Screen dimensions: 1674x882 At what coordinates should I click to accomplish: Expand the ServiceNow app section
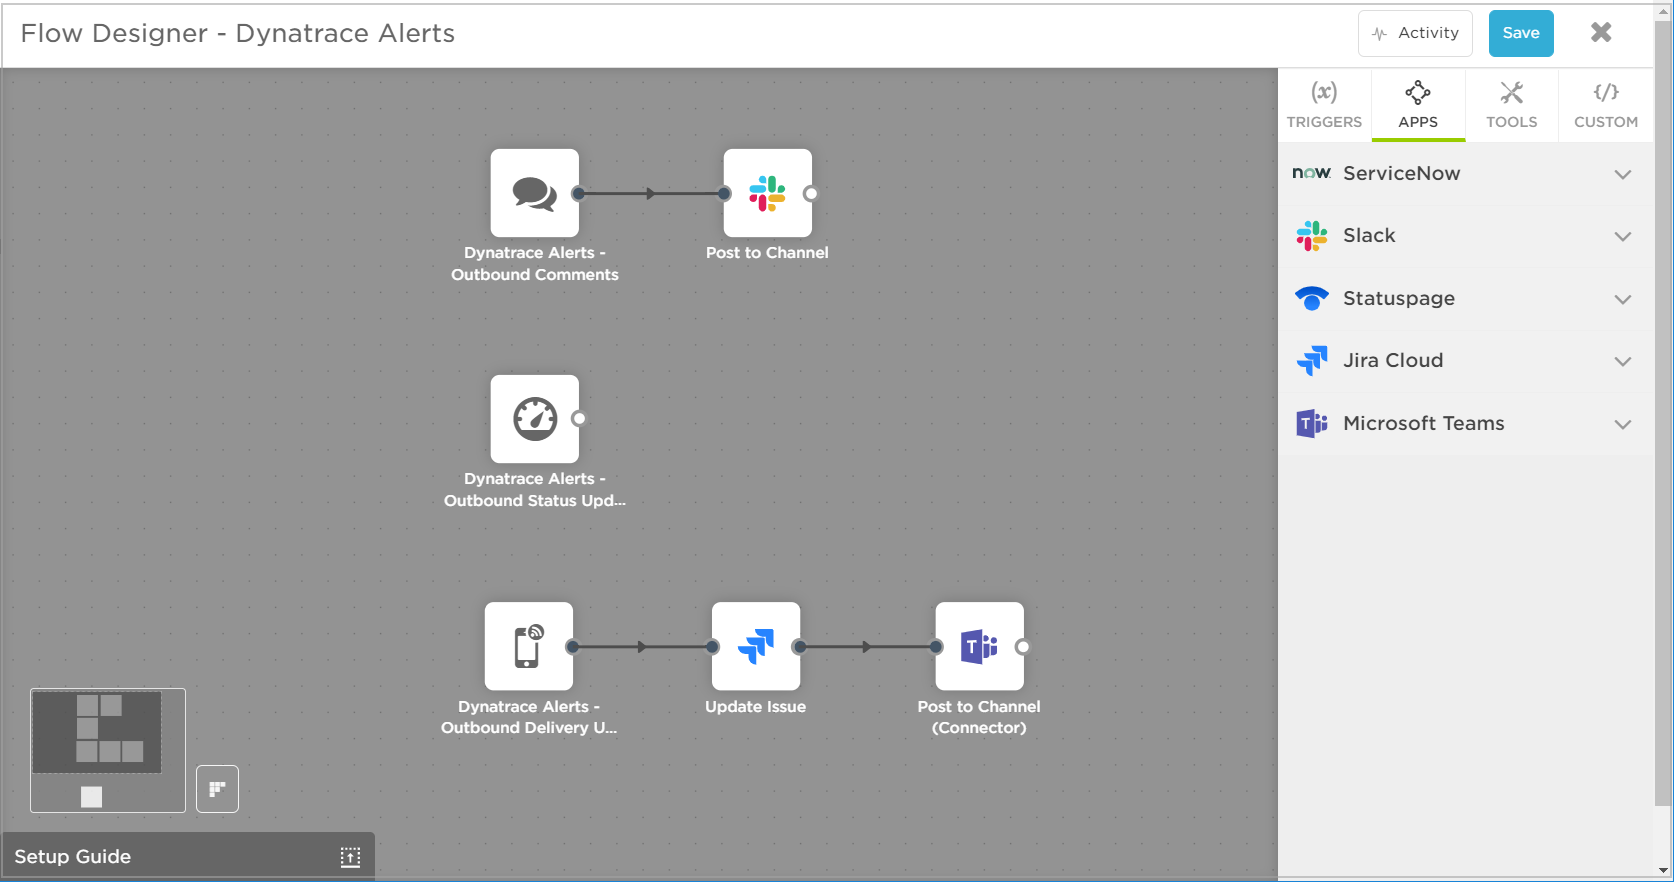(1623, 174)
